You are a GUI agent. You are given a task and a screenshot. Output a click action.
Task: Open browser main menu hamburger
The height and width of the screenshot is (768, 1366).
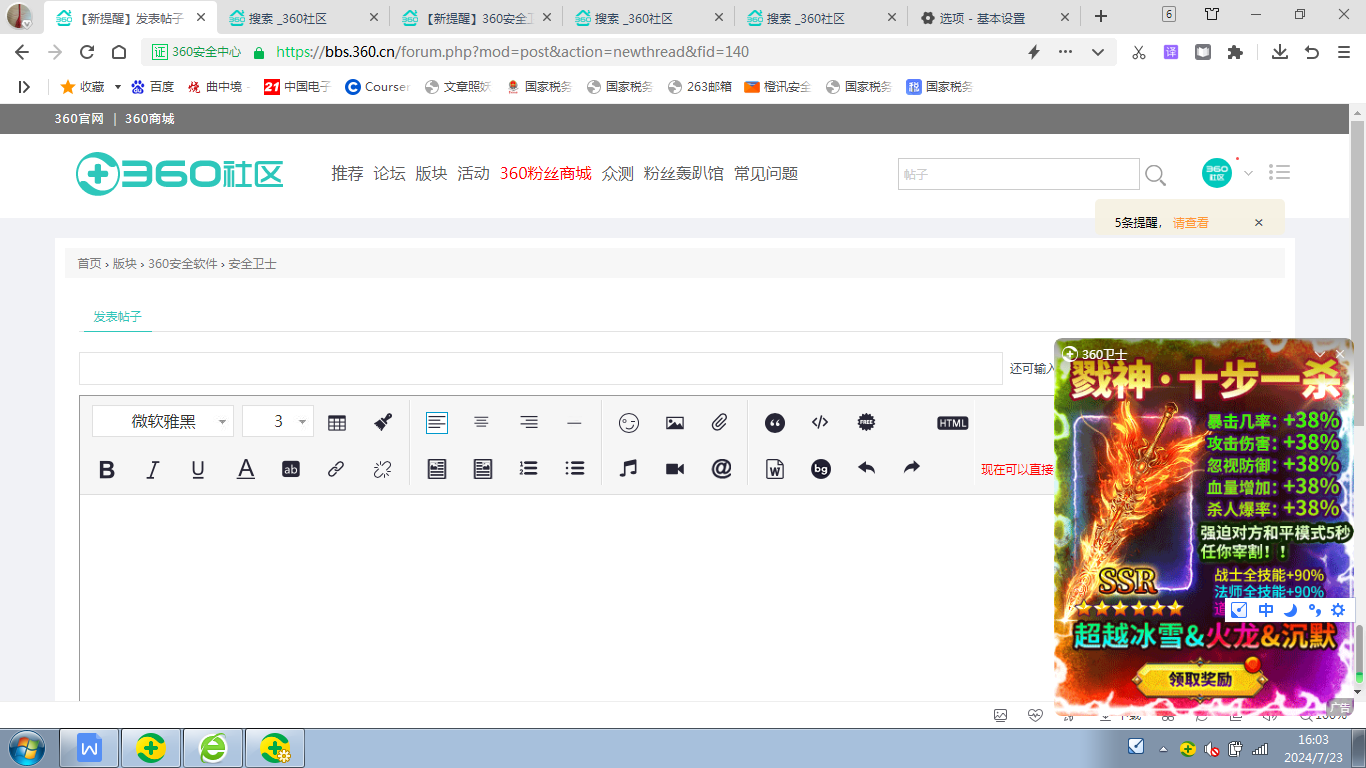pyautogui.click(x=1344, y=52)
